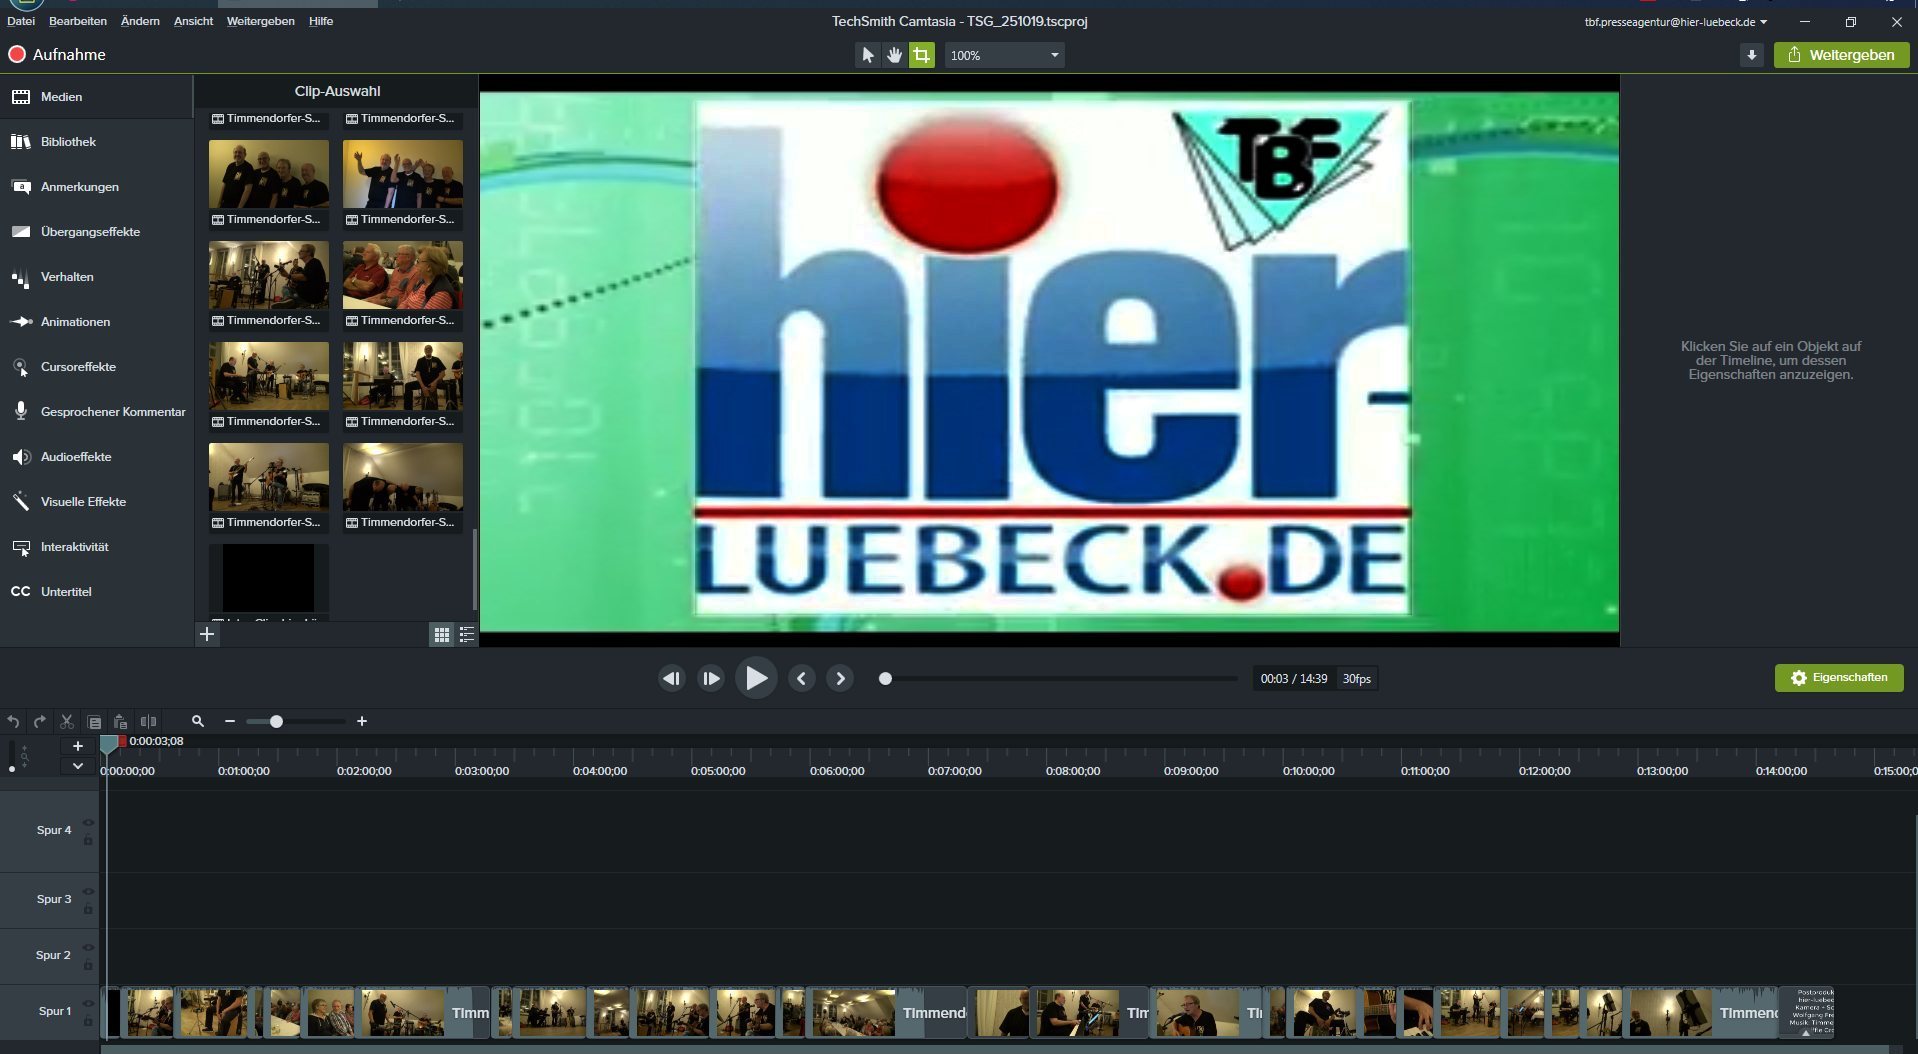Lock the Spur 1 track

click(x=88, y=1022)
